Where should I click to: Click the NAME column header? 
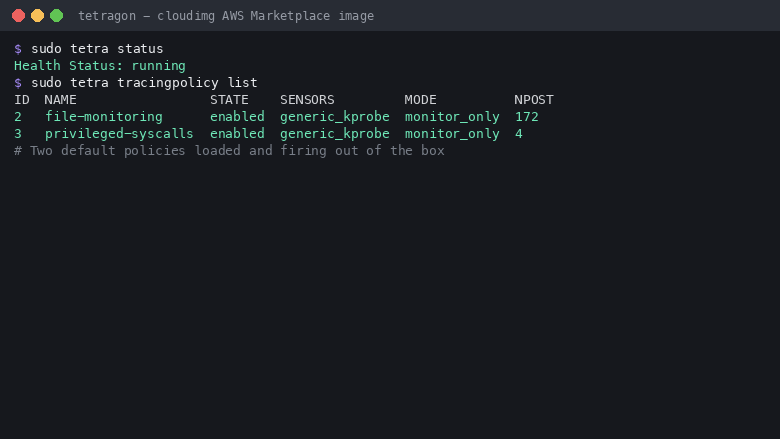tap(60, 99)
